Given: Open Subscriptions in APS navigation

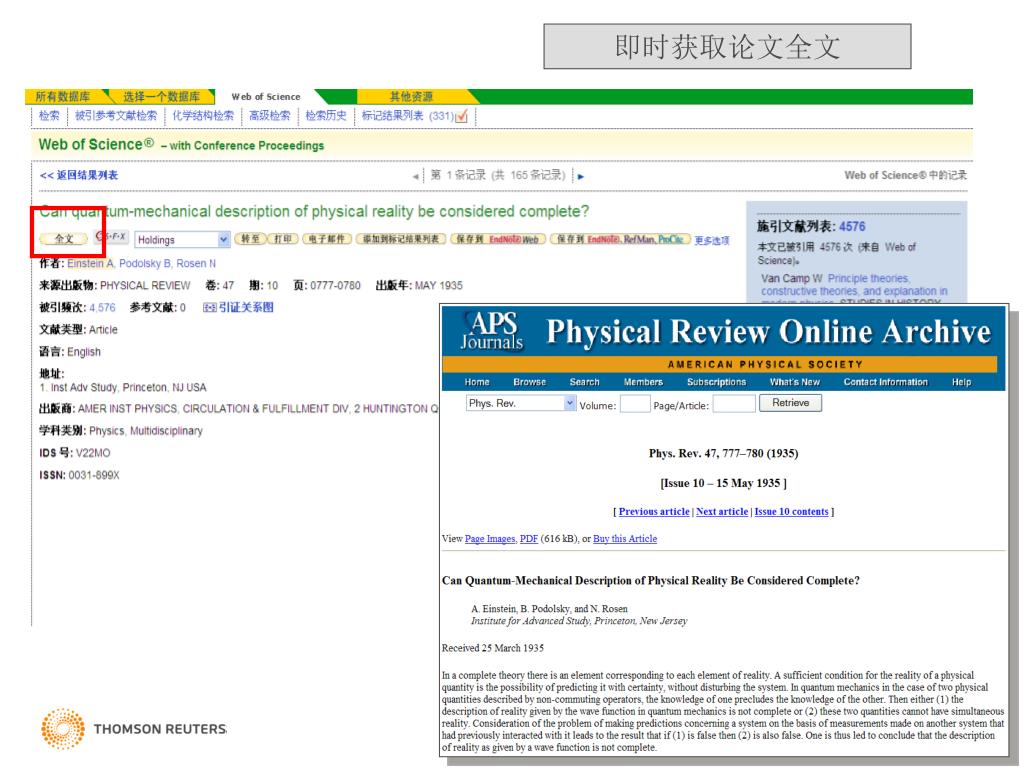Looking at the screenshot, I should point(716,382).
